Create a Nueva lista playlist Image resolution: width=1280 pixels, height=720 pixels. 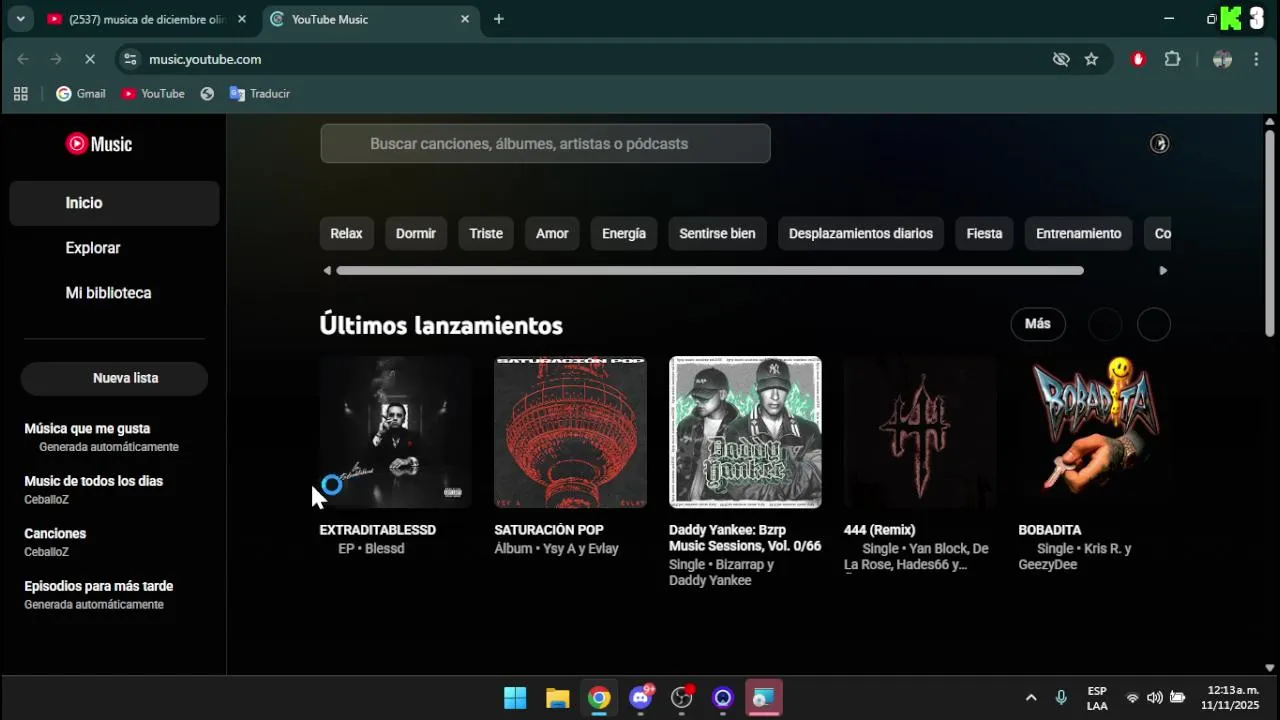tap(114, 378)
